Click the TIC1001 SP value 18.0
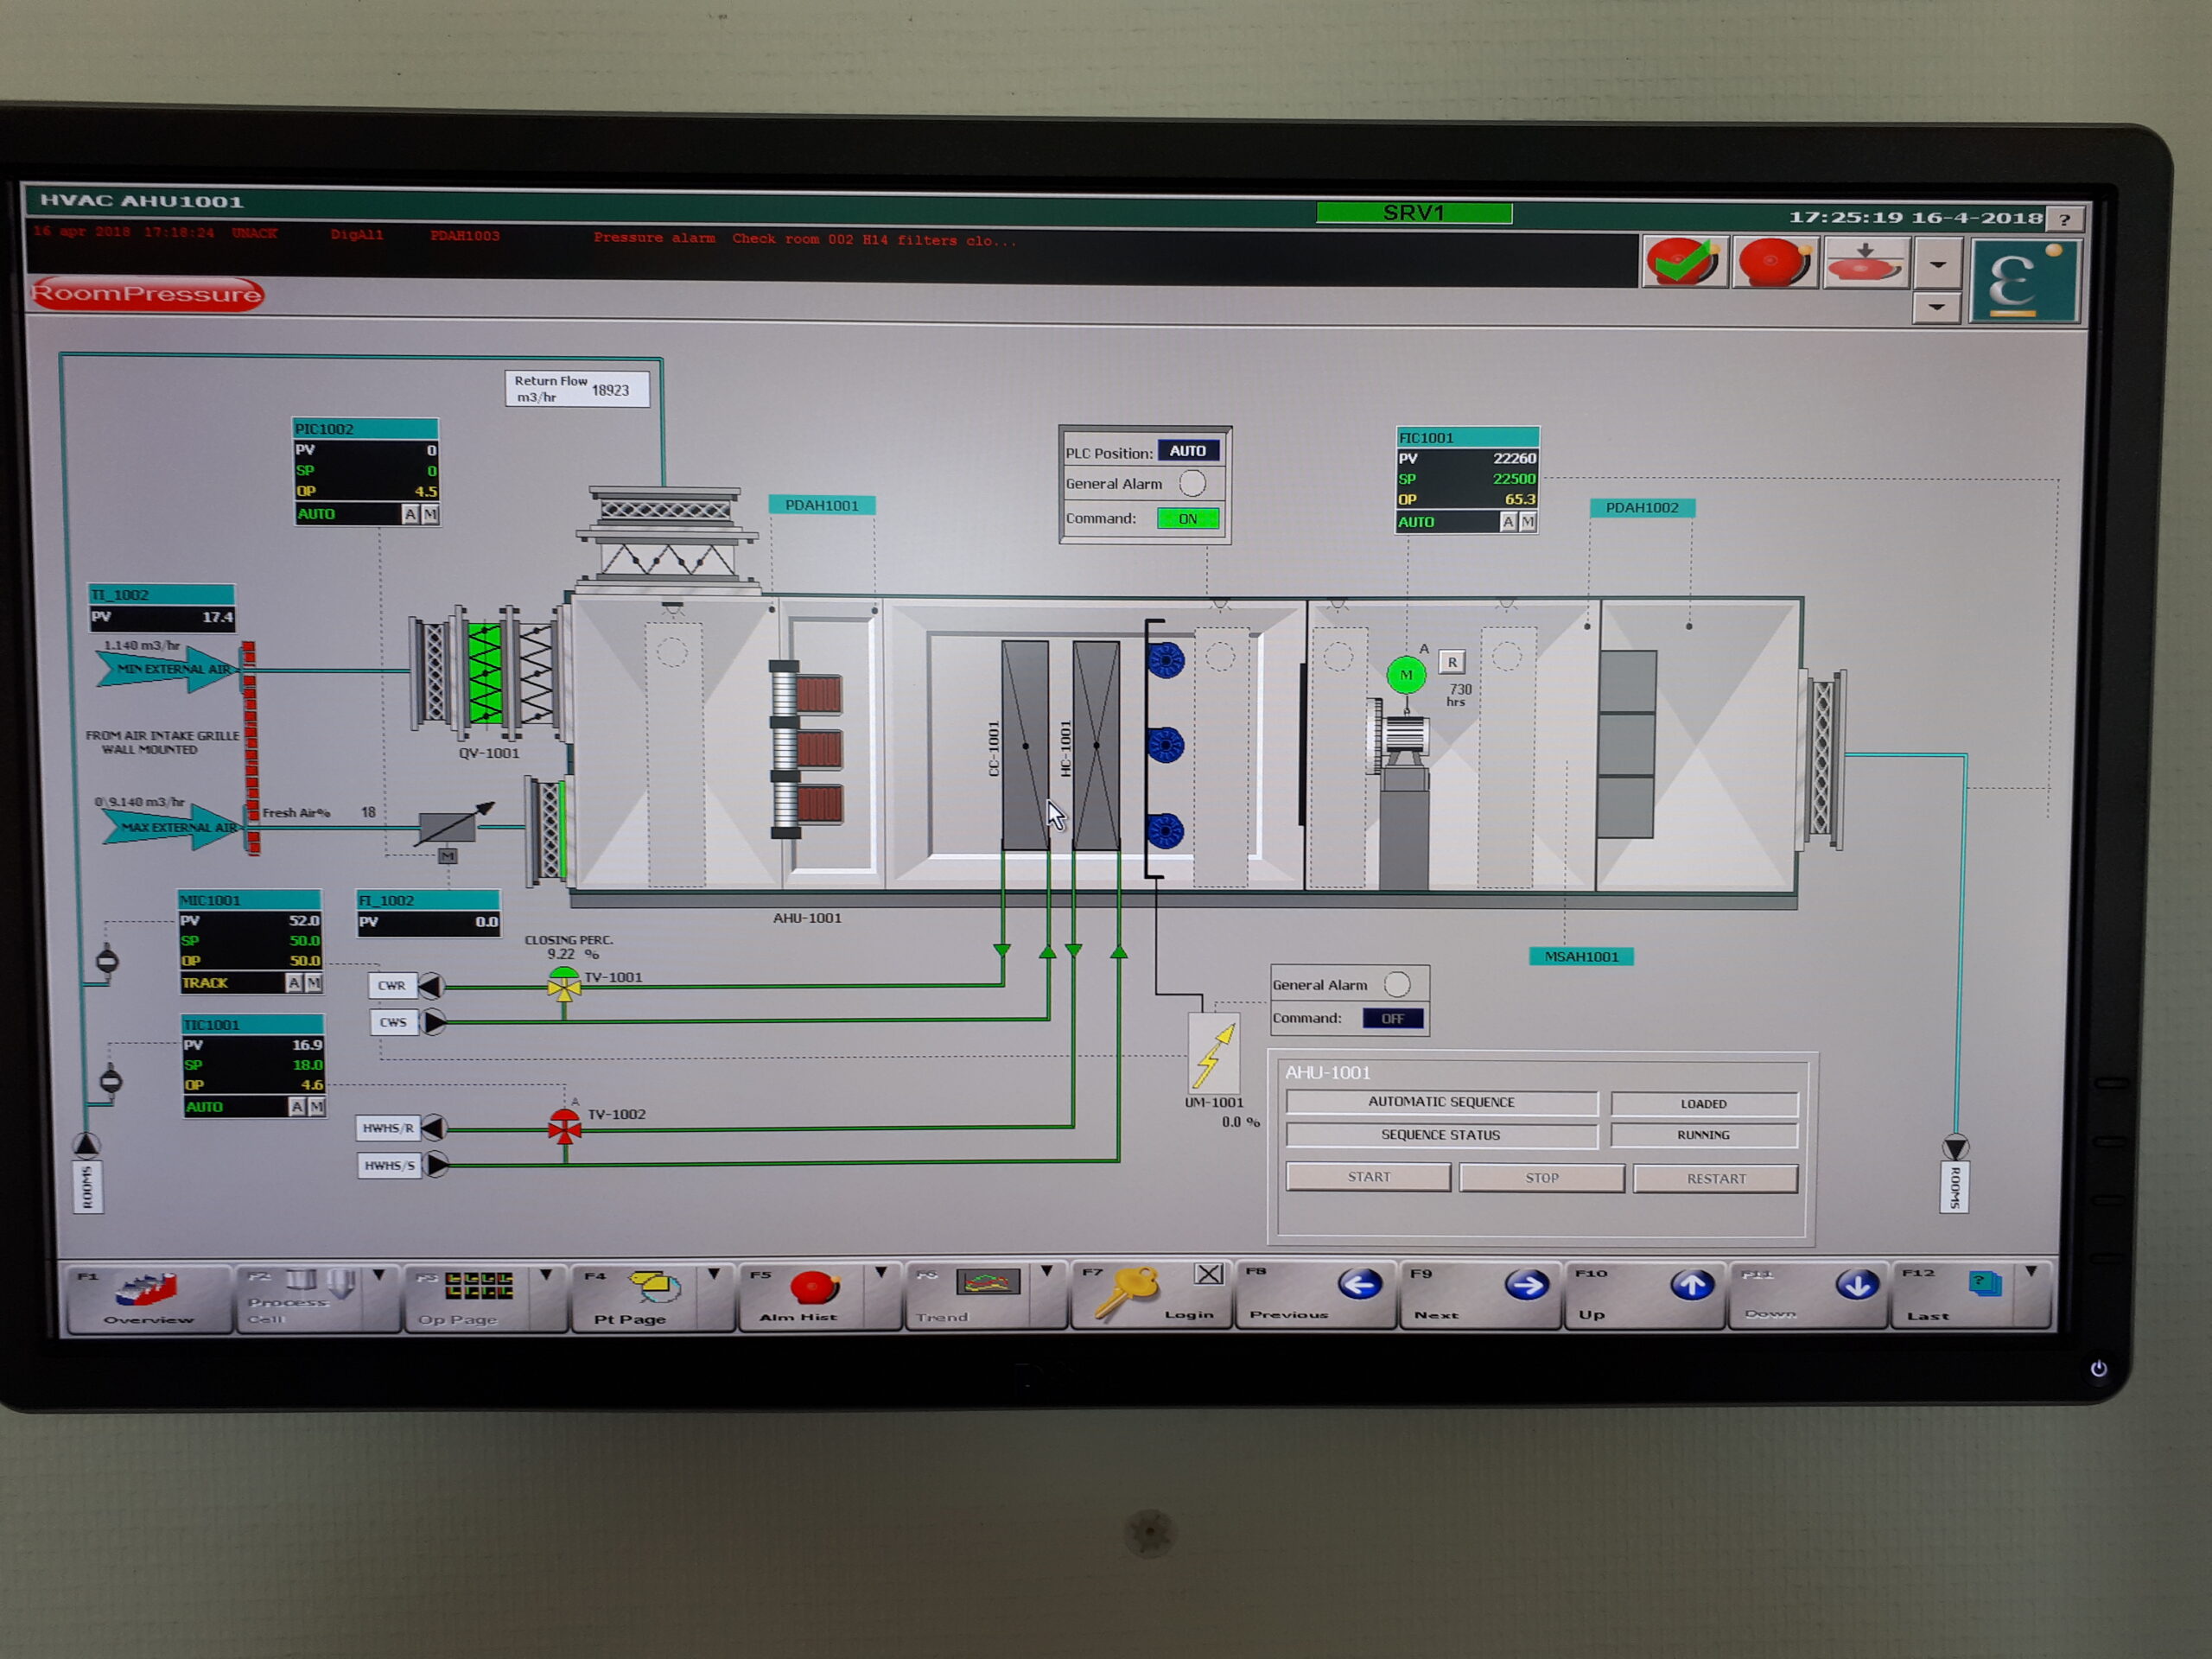The image size is (2212, 1659). 307,1064
